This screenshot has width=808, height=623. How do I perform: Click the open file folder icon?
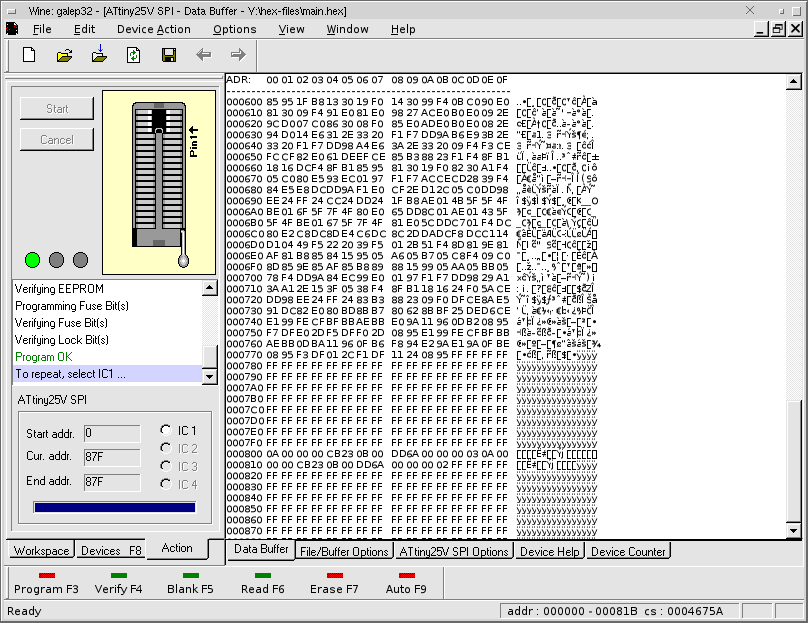pos(64,55)
